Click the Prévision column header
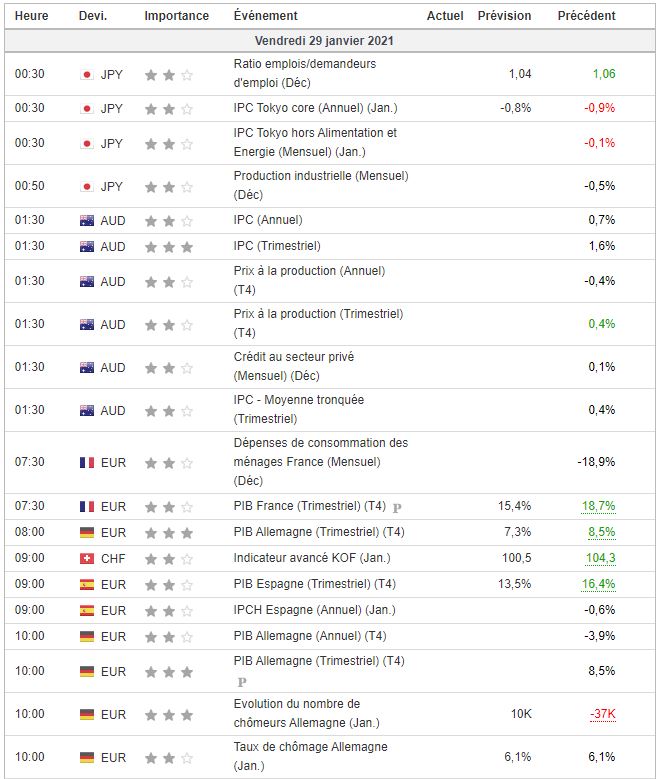Image resolution: width=658 pixels, height=779 pixels. [x=504, y=16]
